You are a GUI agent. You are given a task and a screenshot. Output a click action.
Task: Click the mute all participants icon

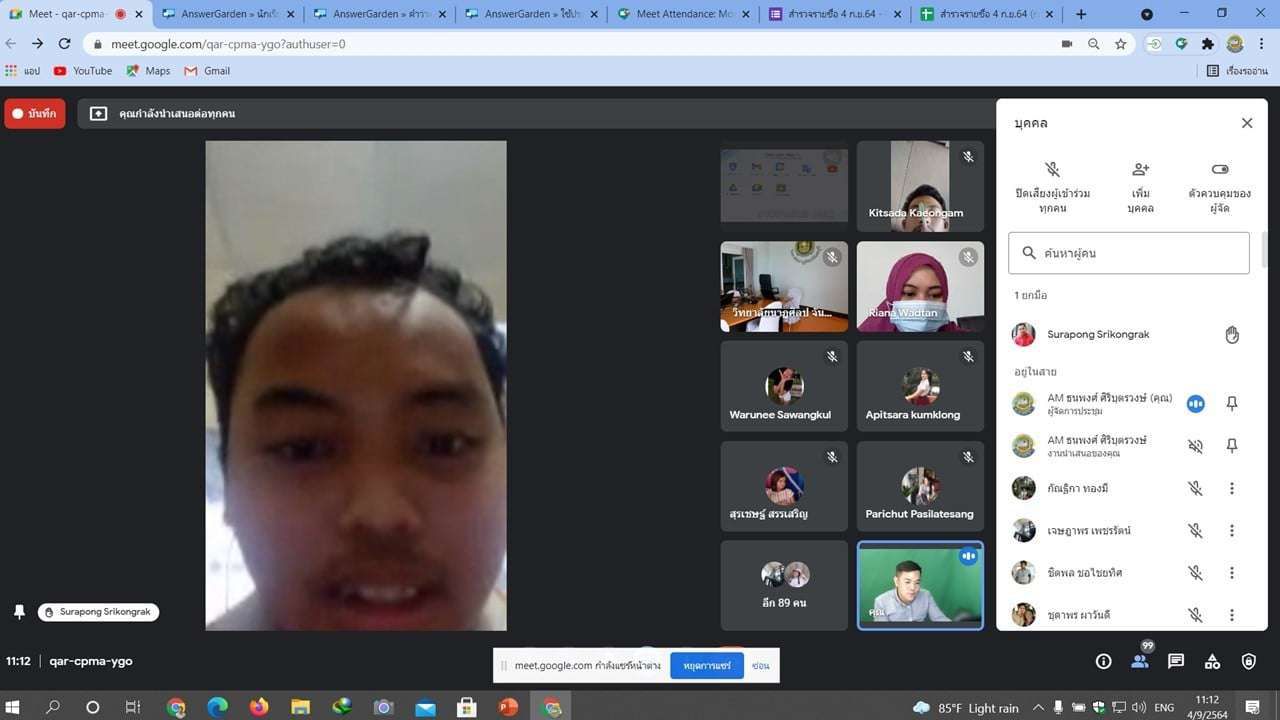(1052, 170)
